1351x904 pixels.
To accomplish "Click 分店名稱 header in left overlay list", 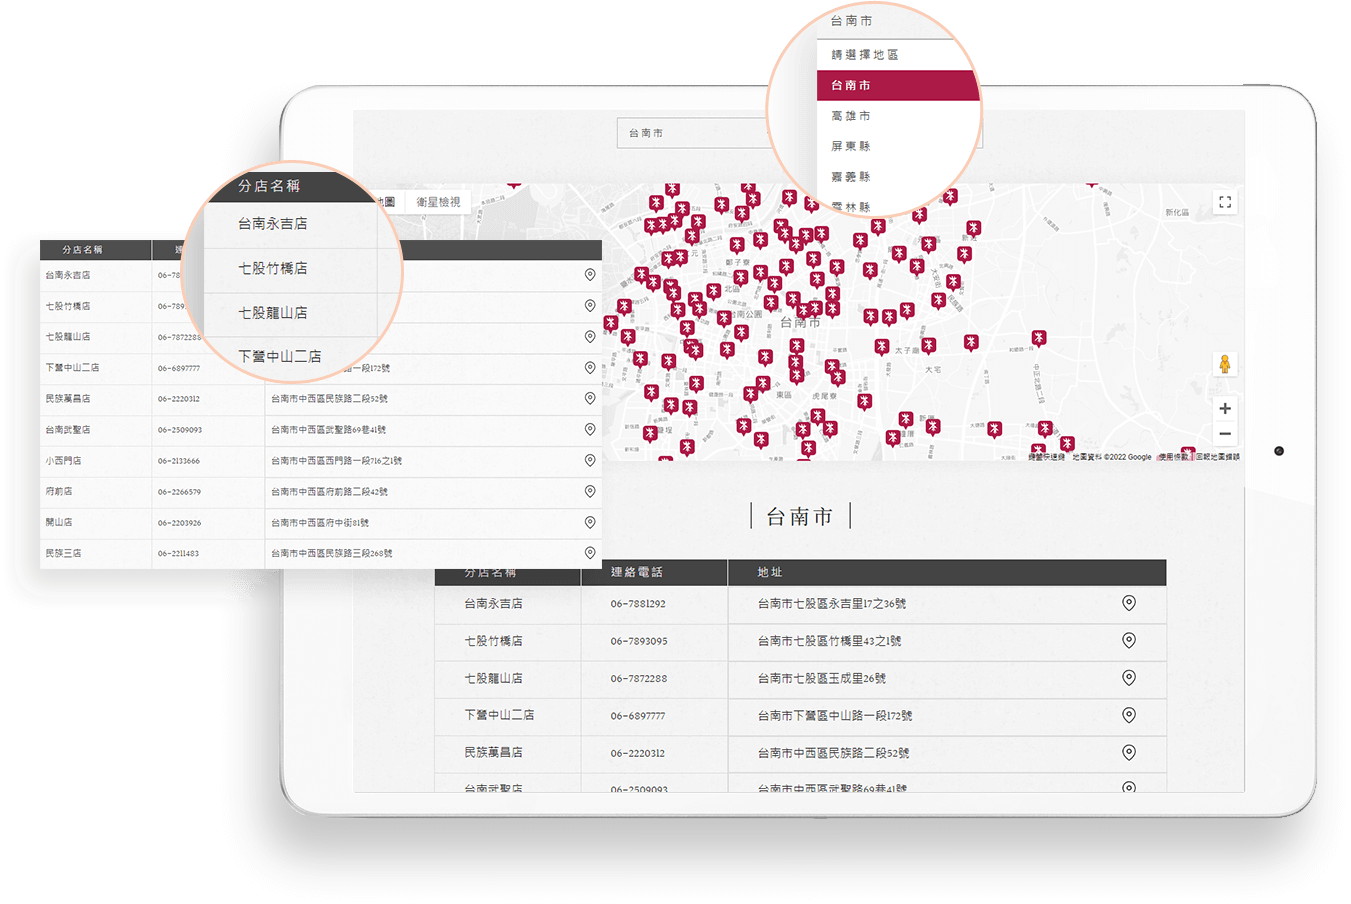I will [82, 249].
